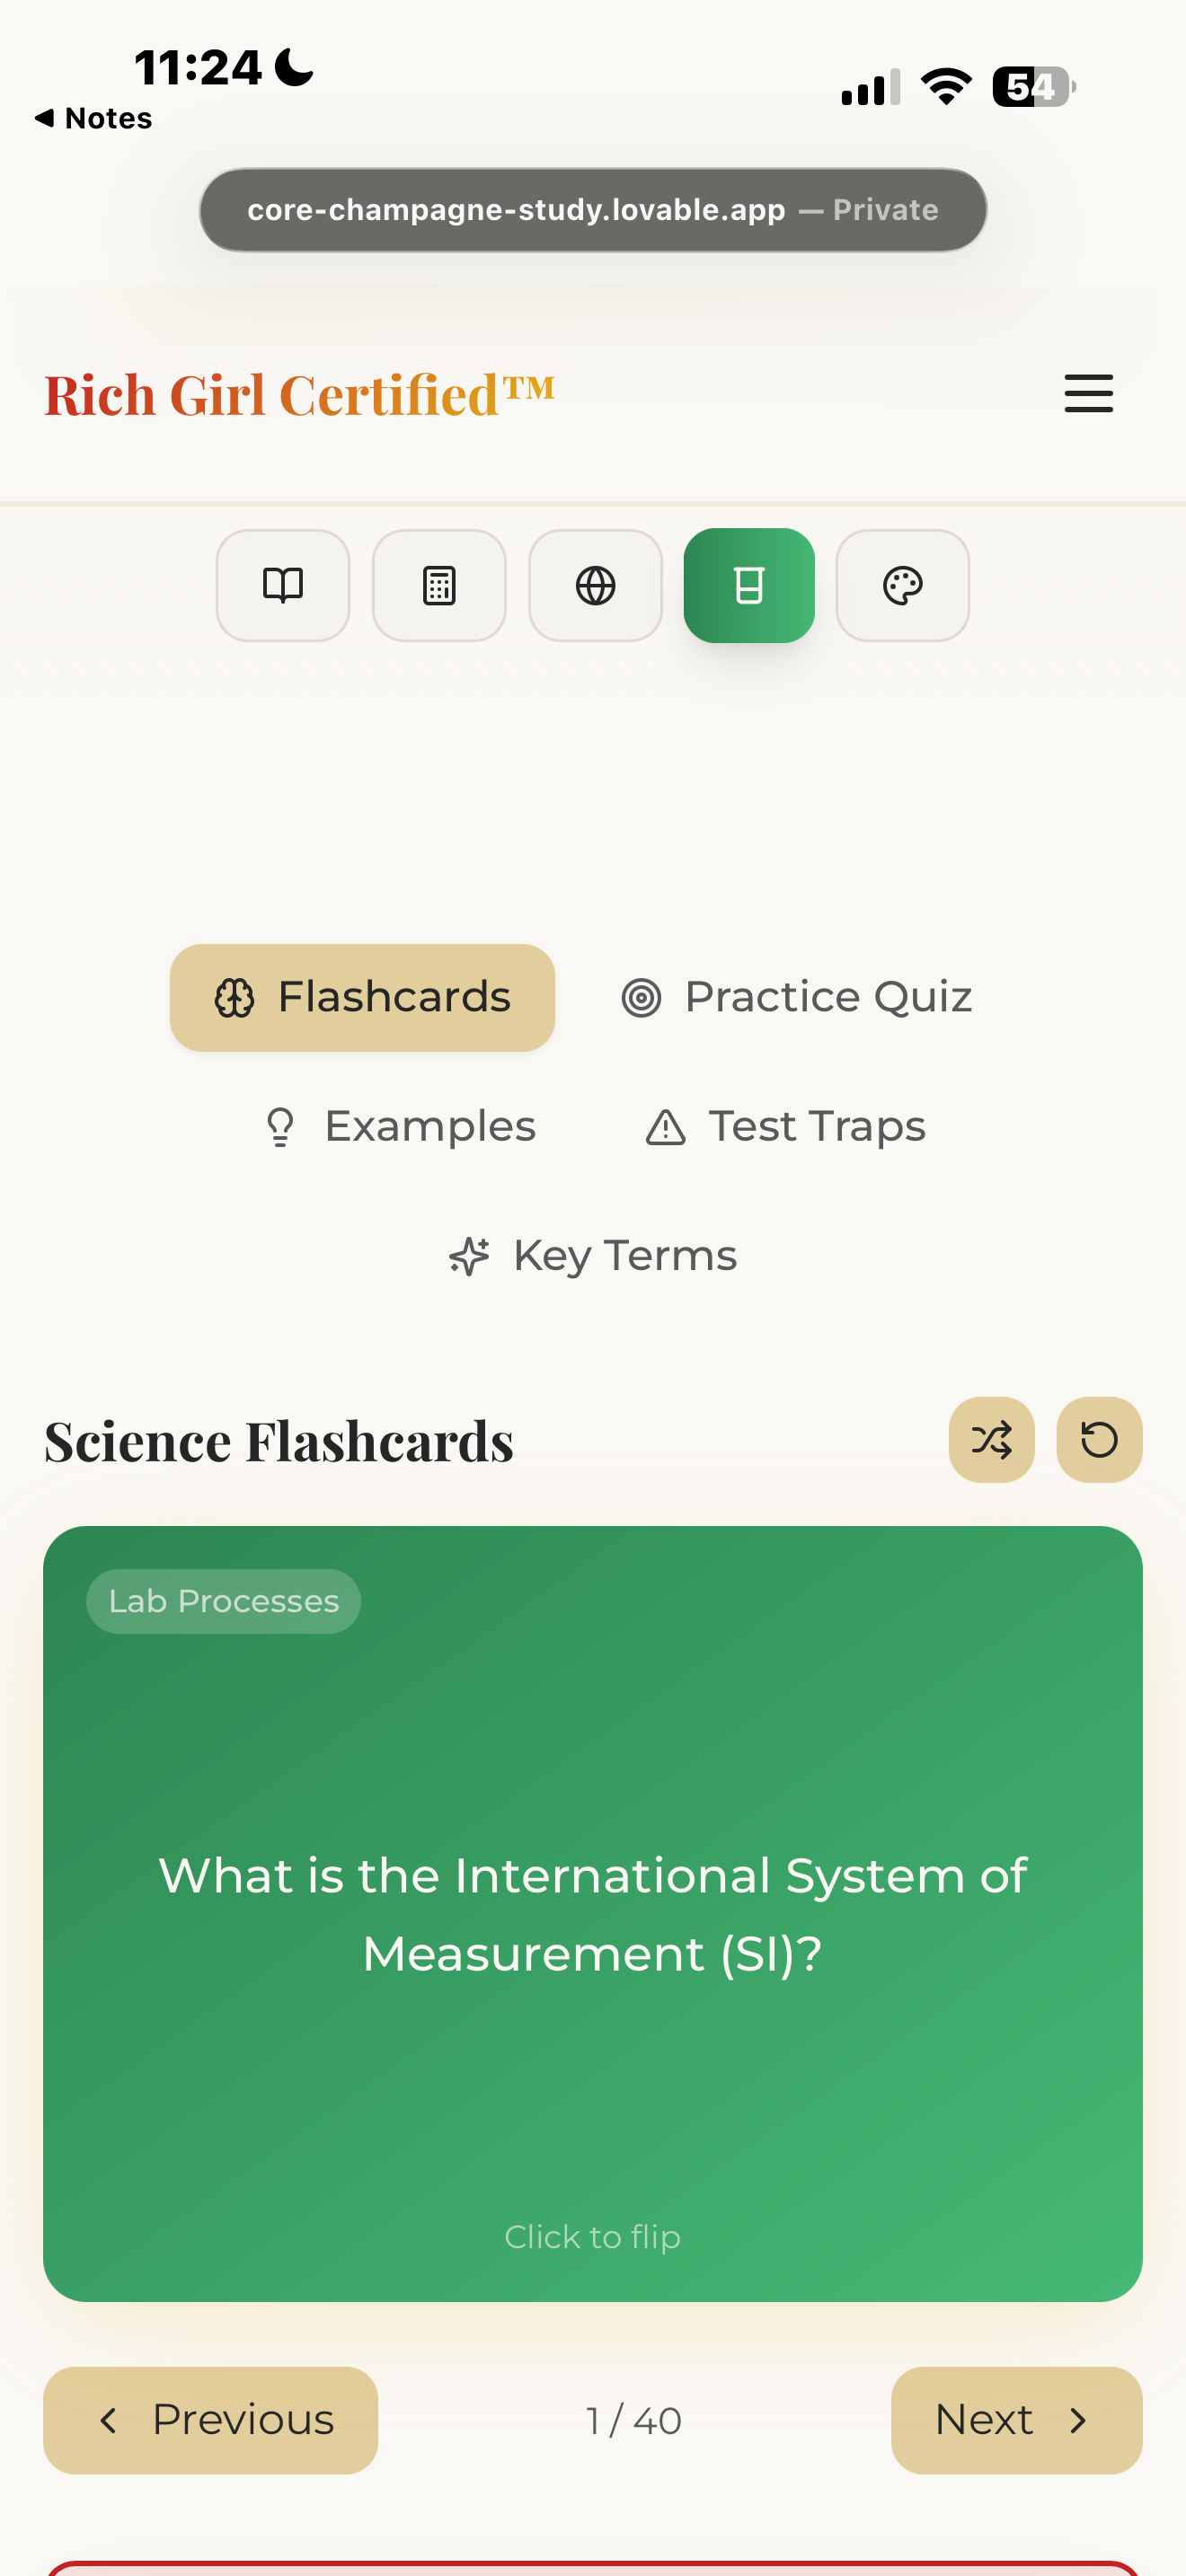
Task: Open the Examples tab
Action: pos(400,1126)
